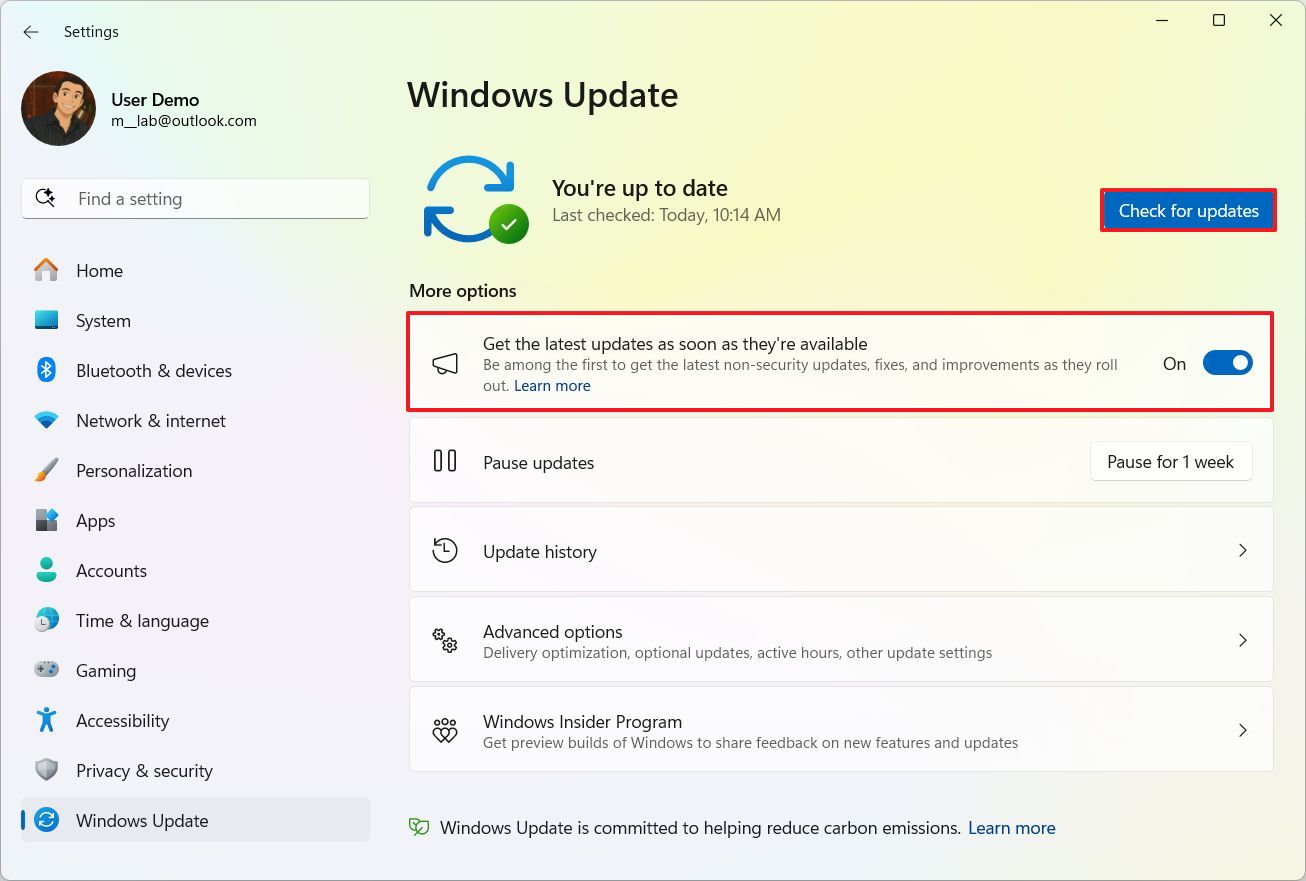Click the search magnifier icon in sidebar

(x=46, y=198)
